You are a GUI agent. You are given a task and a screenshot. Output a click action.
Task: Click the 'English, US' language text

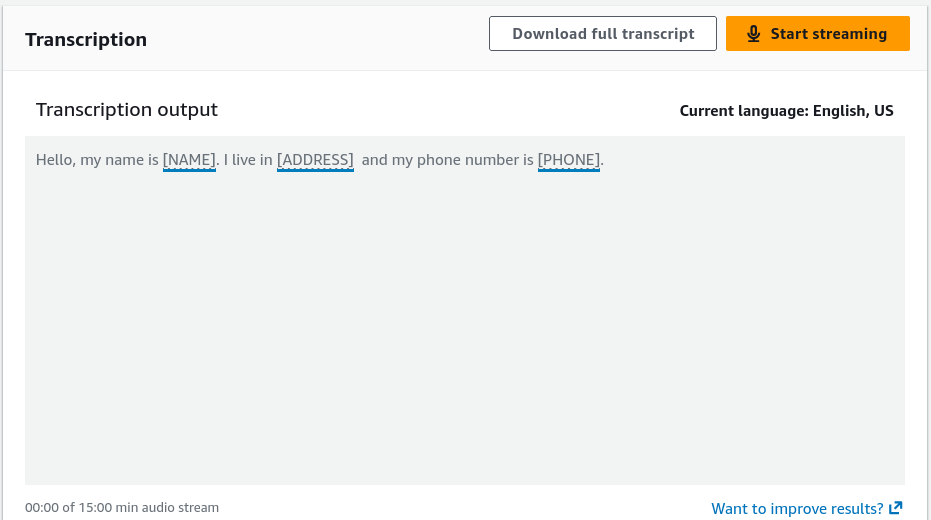(x=853, y=111)
